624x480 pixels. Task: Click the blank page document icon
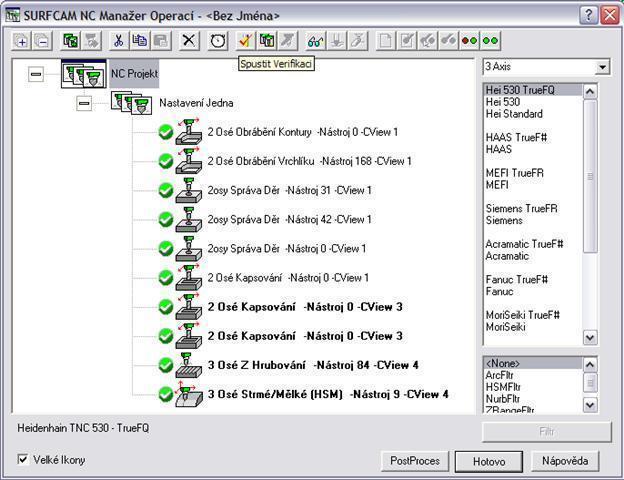(385, 41)
